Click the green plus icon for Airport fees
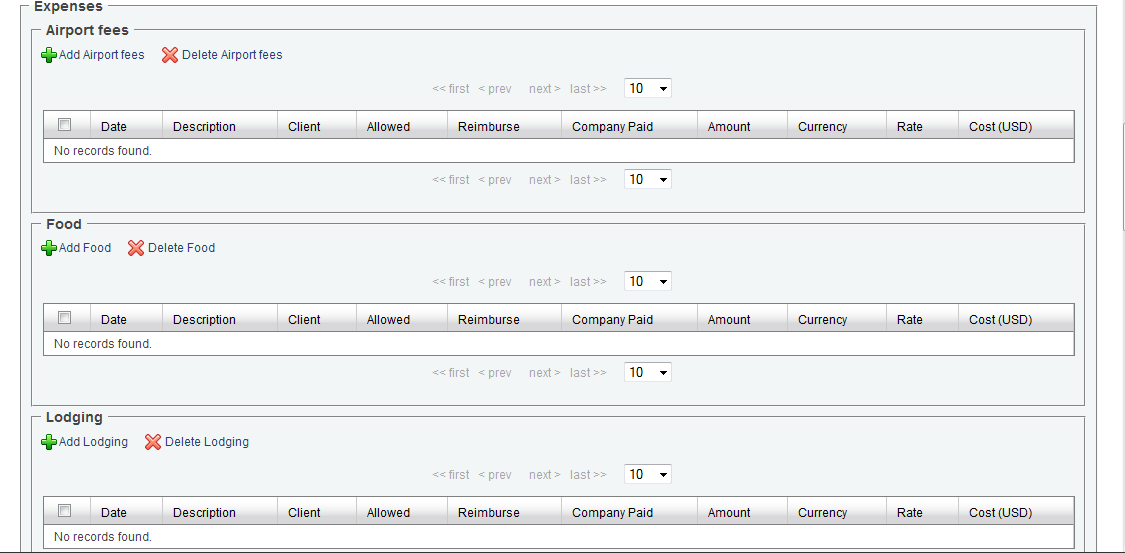Image resolution: width=1125 pixels, height=553 pixels. pos(49,55)
